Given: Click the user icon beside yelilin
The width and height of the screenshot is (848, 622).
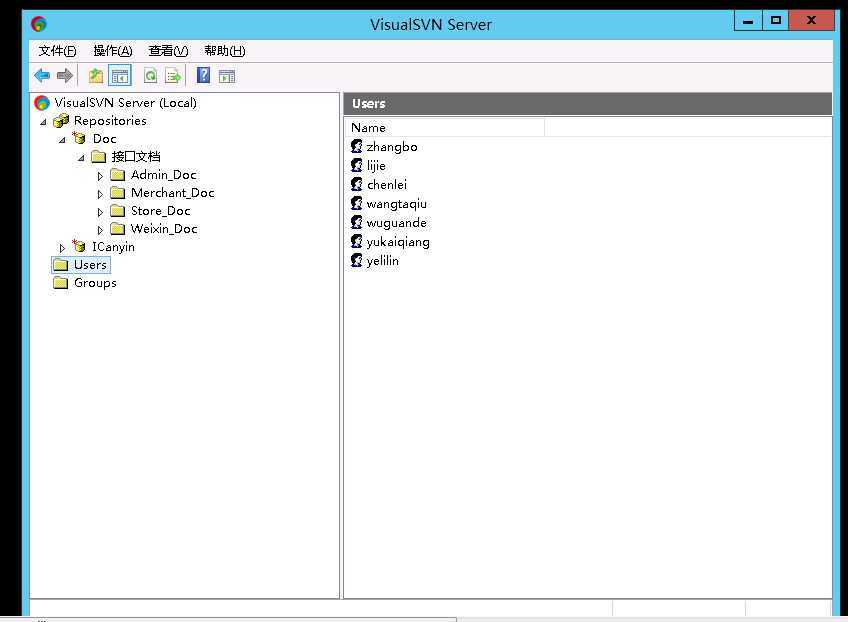Looking at the screenshot, I should point(357,260).
